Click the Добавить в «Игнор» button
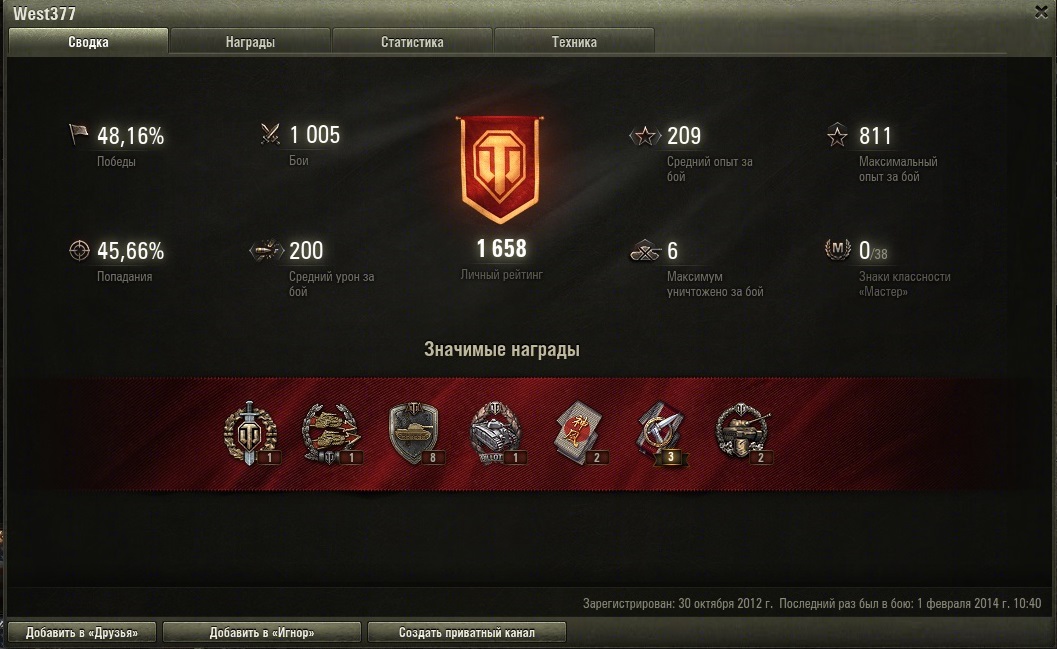1057x649 pixels. [x=262, y=632]
